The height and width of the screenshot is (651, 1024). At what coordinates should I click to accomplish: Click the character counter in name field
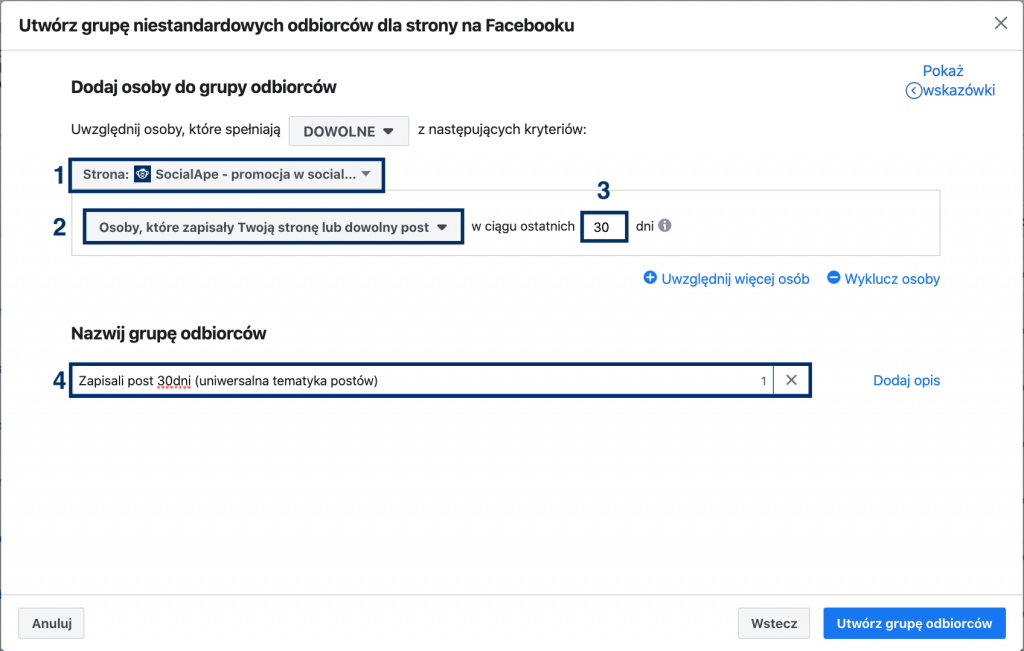coord(764,381)
